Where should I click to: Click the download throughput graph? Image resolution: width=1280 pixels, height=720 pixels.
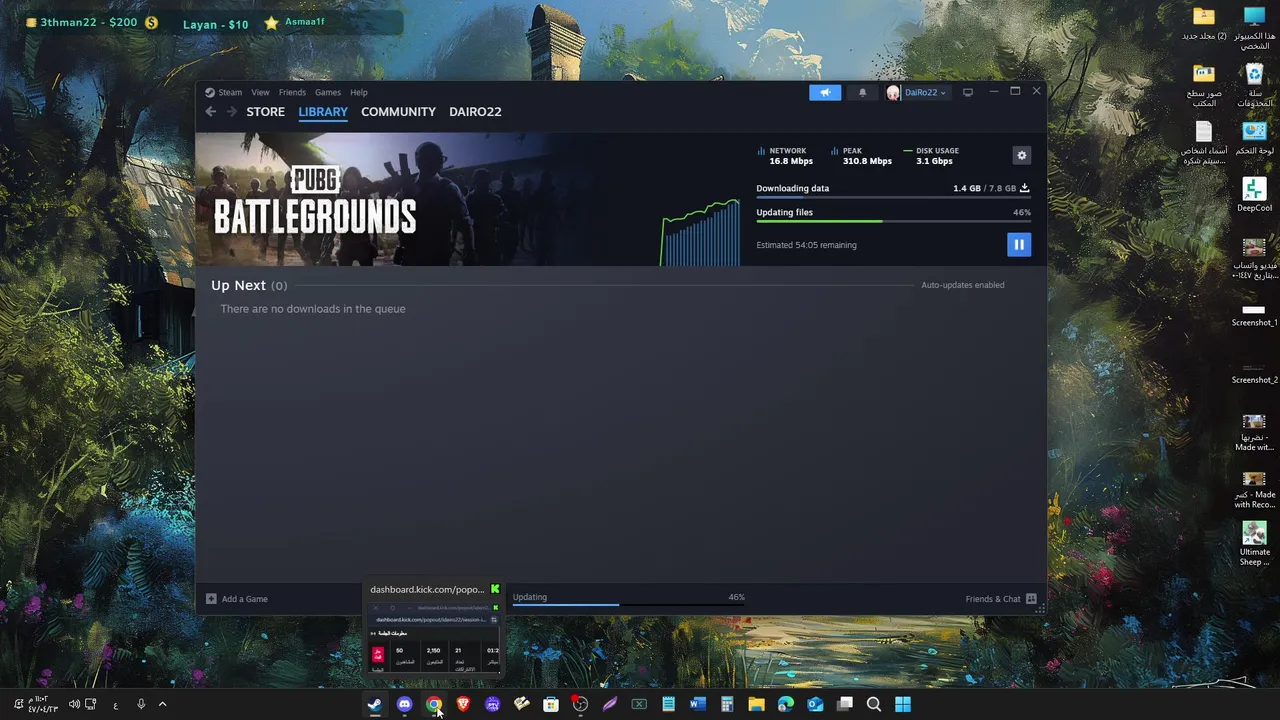(x=700, y=232)
